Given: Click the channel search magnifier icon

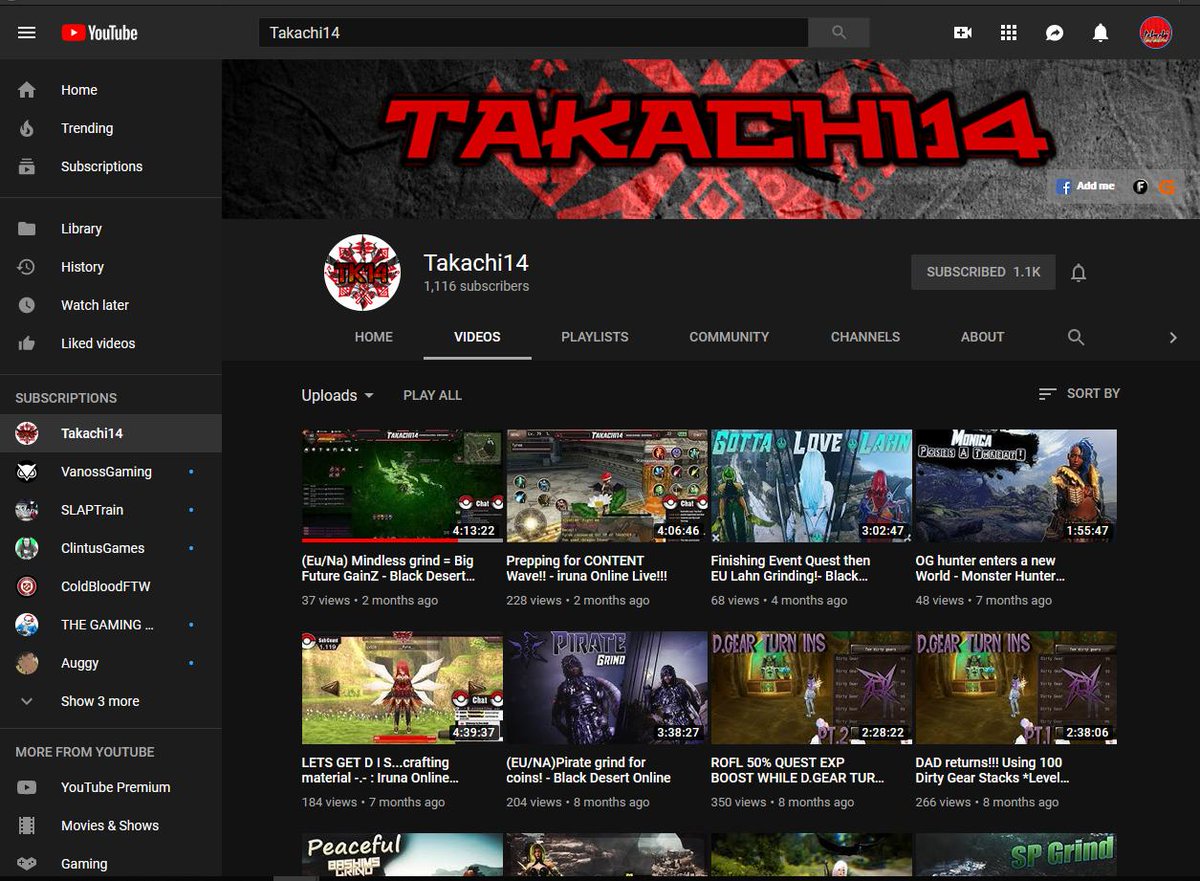Looking at the screenshot, I should [x=1076, y=337].
